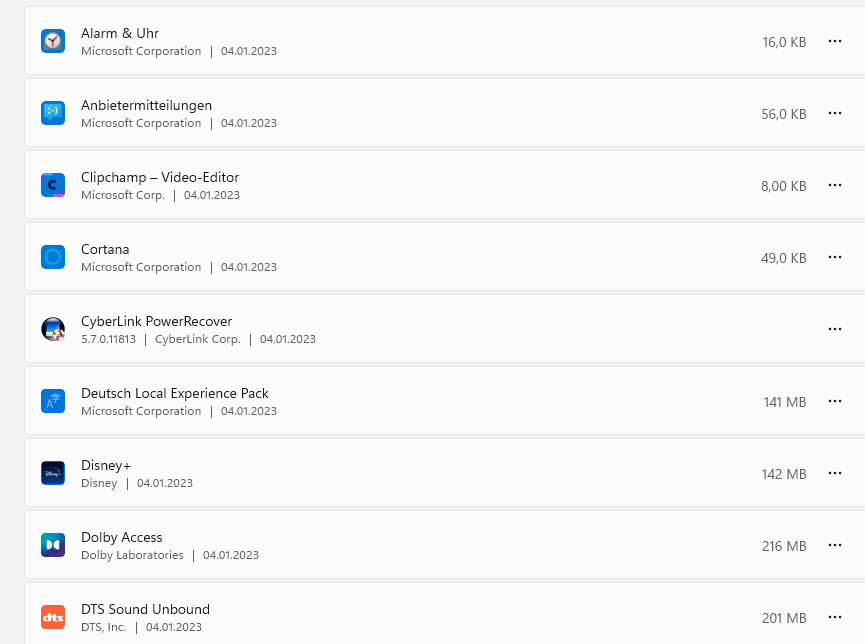
Task: Click the Alarm & Uhr clock icon
Action: click(x=53, y=41)
